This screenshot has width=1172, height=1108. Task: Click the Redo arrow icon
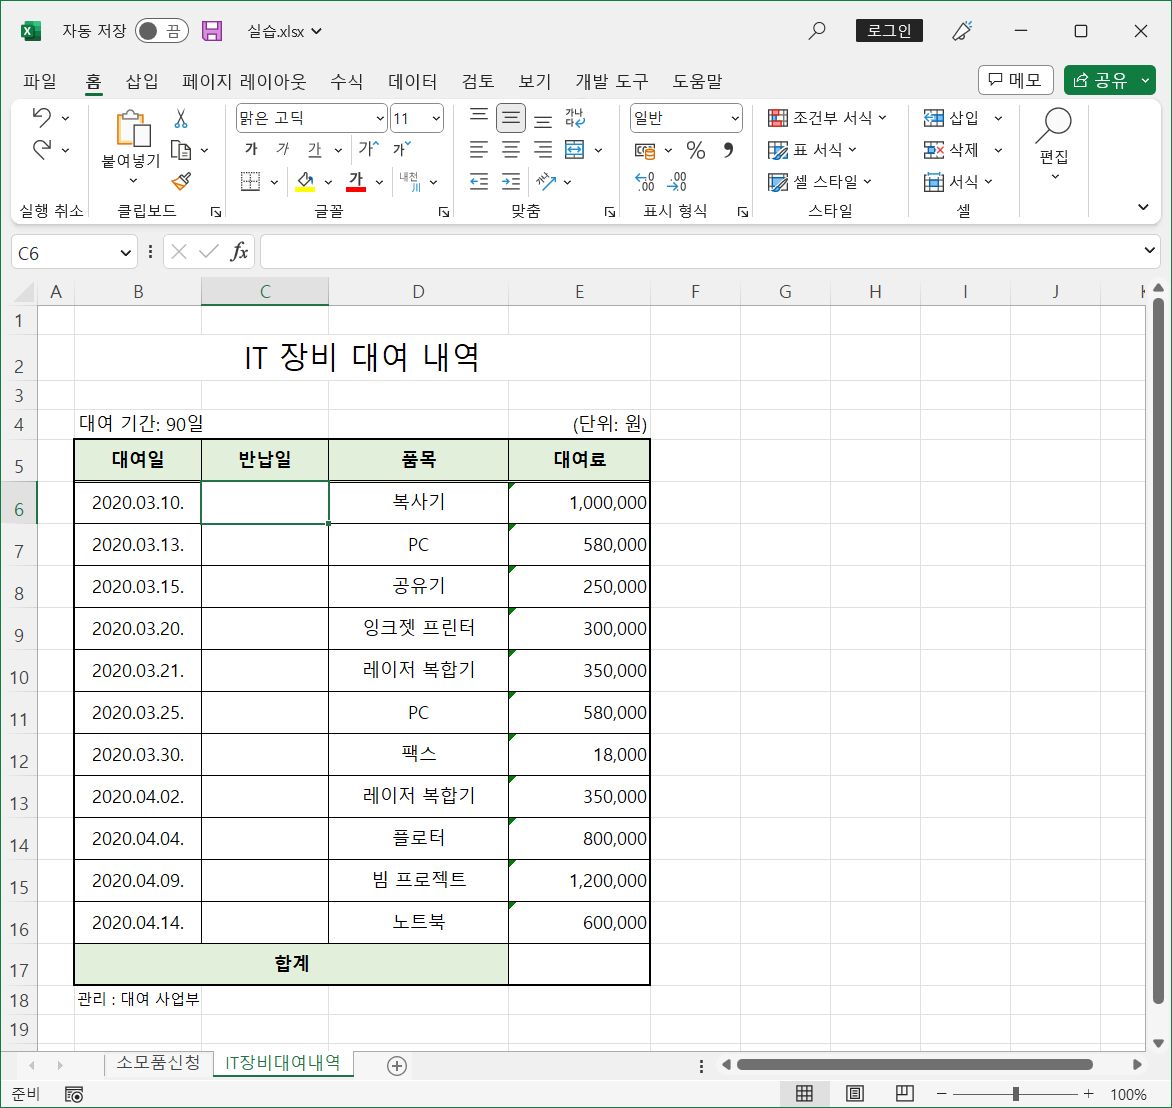click(42, 150)
